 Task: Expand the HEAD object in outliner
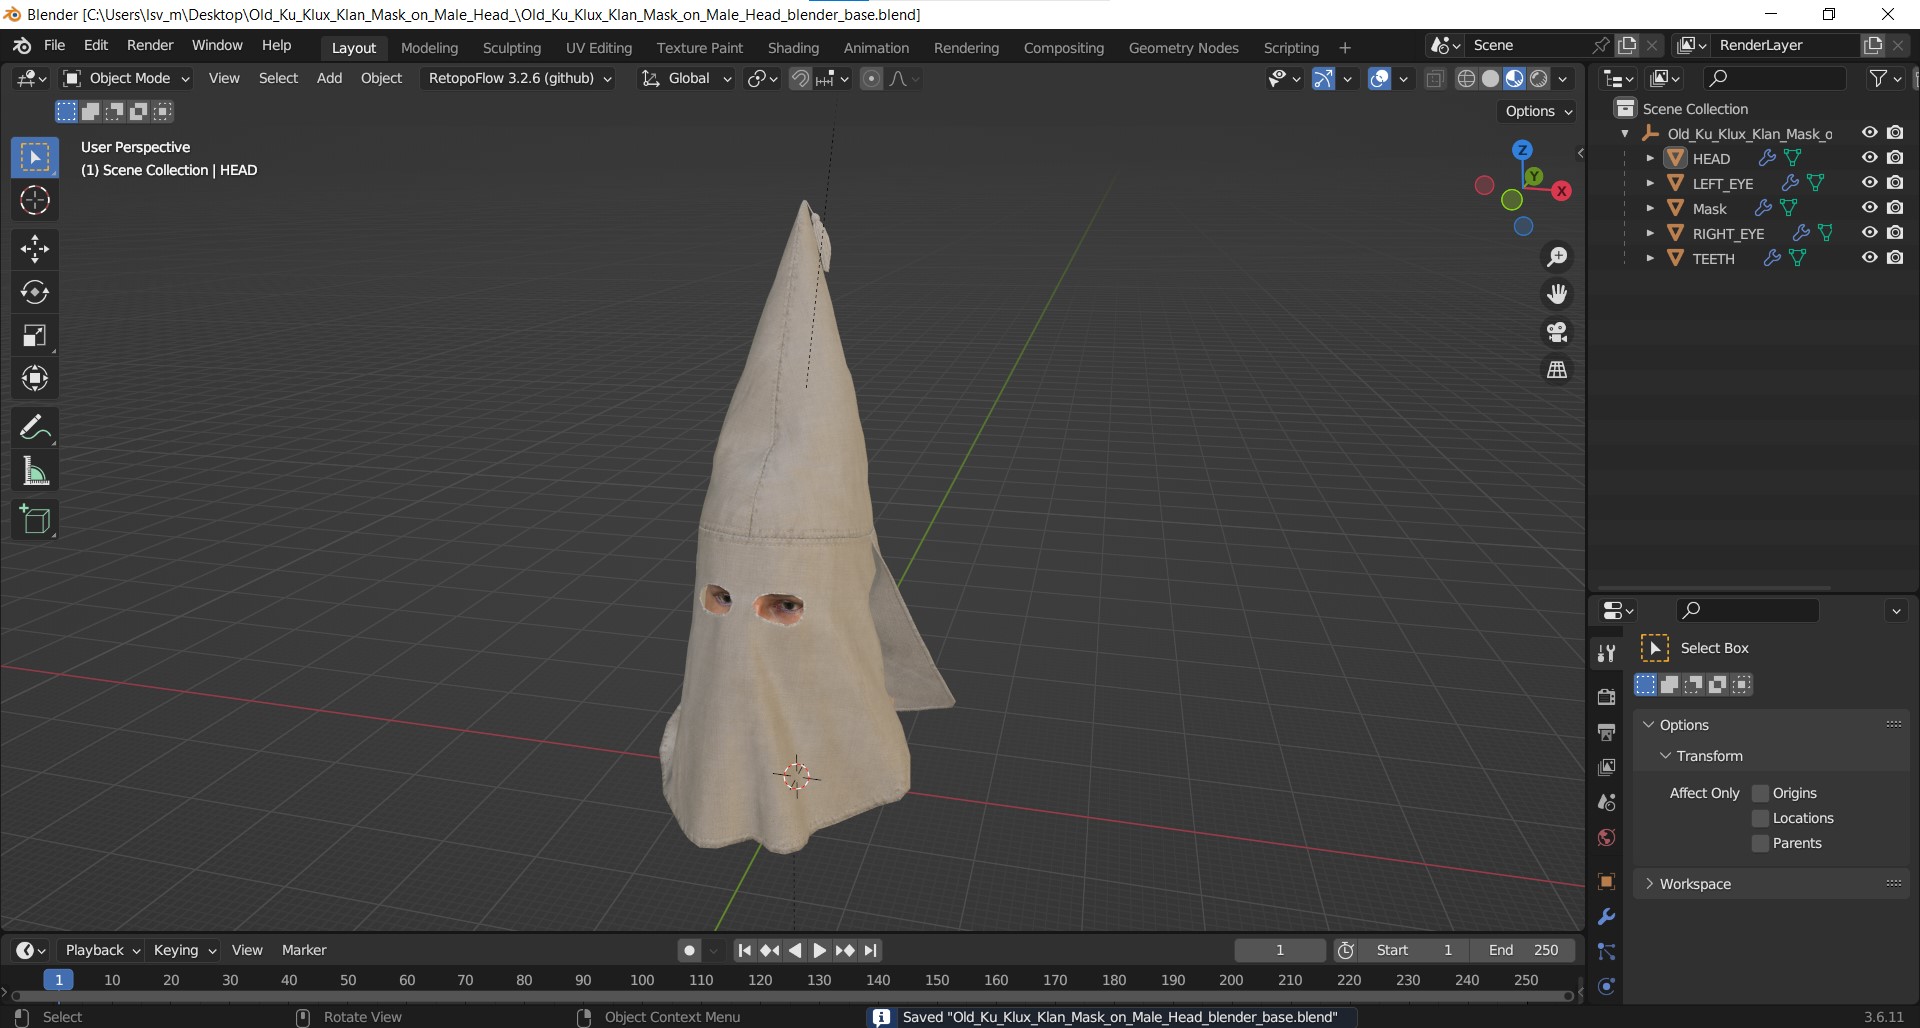[1650, 158]
